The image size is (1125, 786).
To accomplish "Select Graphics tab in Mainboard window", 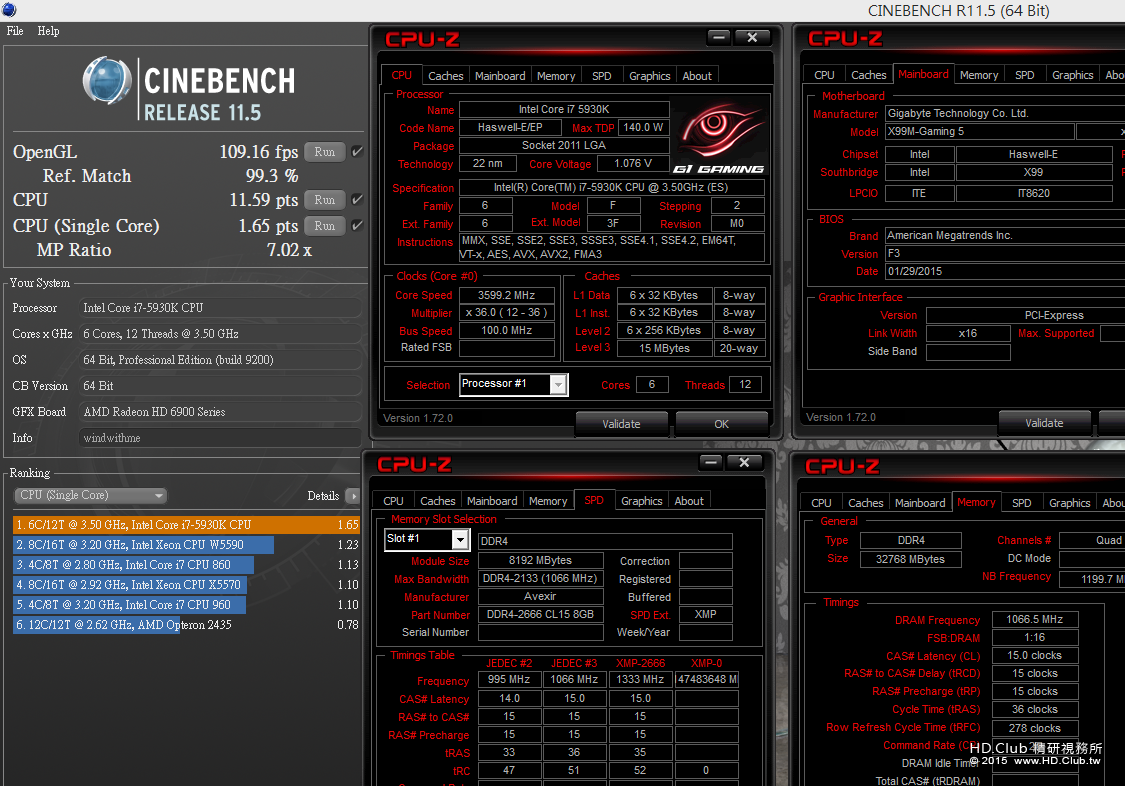I will [1073, 75].
